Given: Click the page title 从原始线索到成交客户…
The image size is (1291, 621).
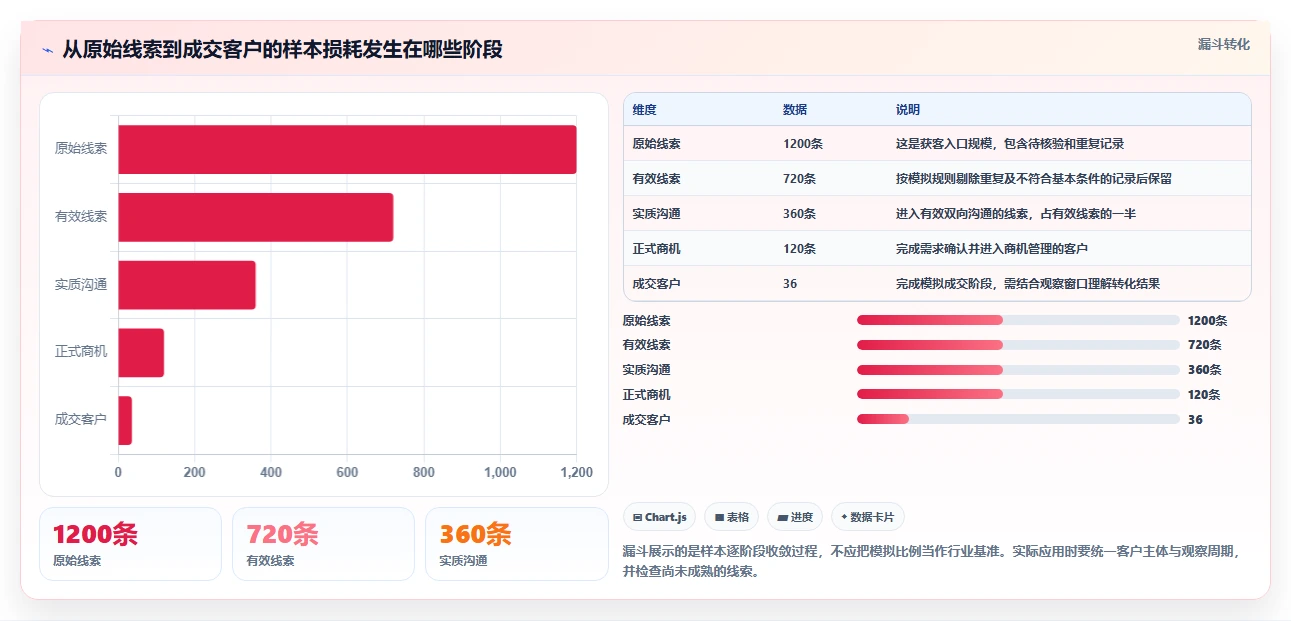Looking at the screenshot, I should (x=282, y=49).
